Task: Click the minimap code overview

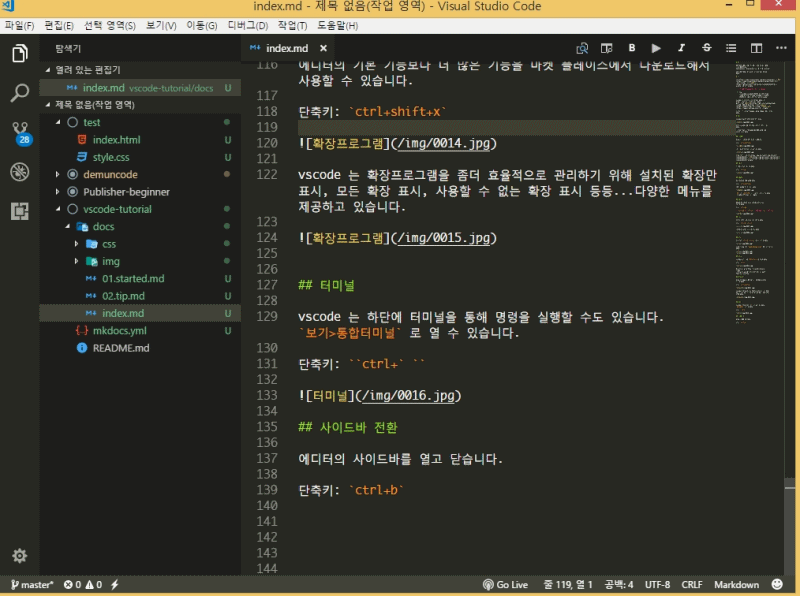Action: tap(758, 193)
